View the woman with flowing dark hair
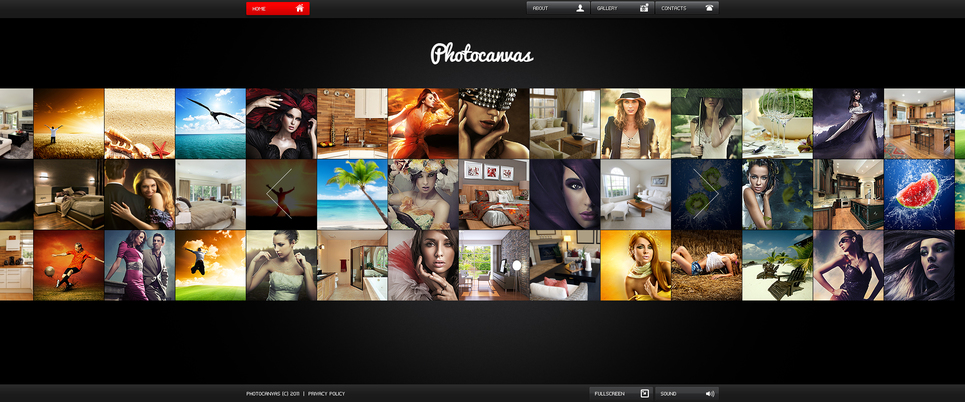Viewport: 965px width, 402px height. click(919, 265)
